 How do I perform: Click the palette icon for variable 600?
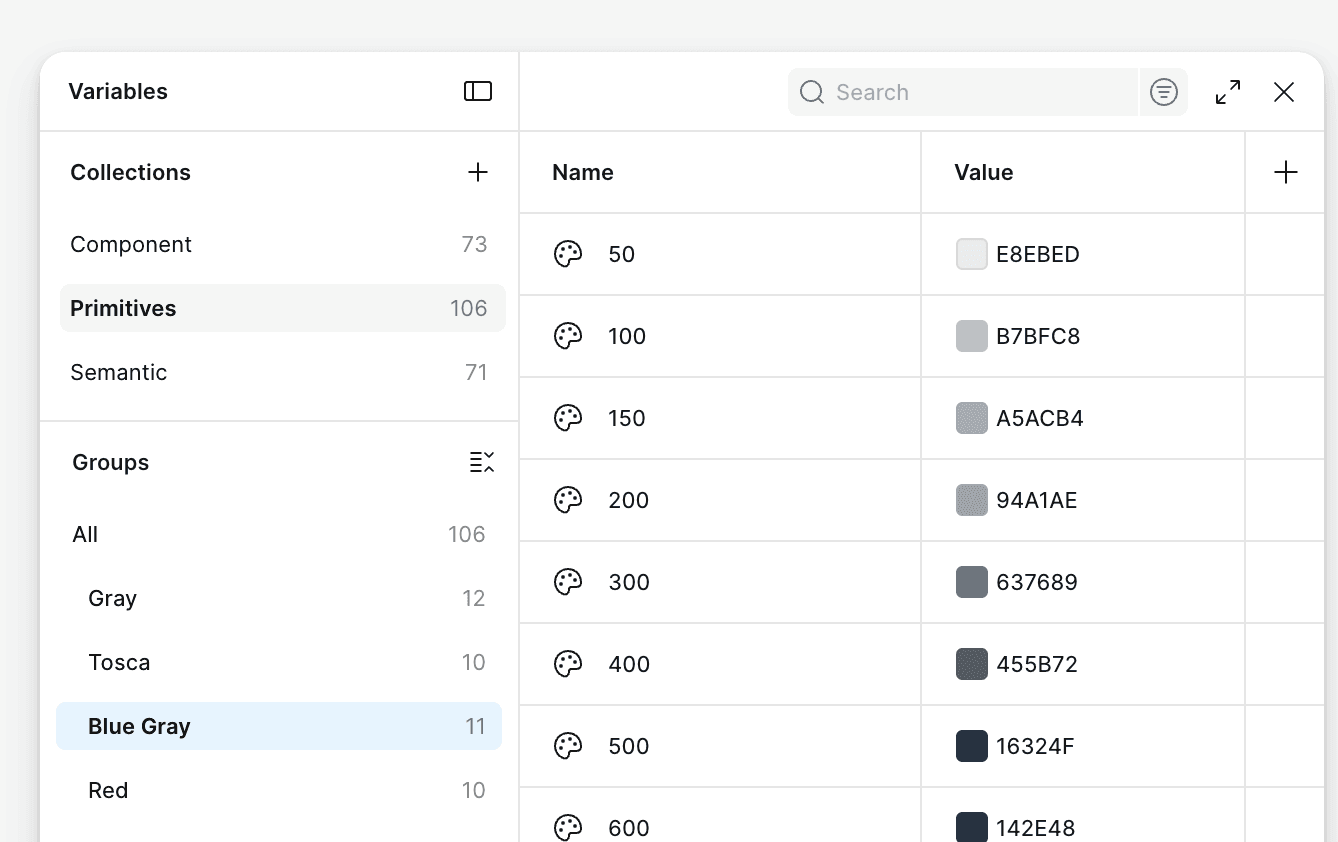[x=568, y=828]
